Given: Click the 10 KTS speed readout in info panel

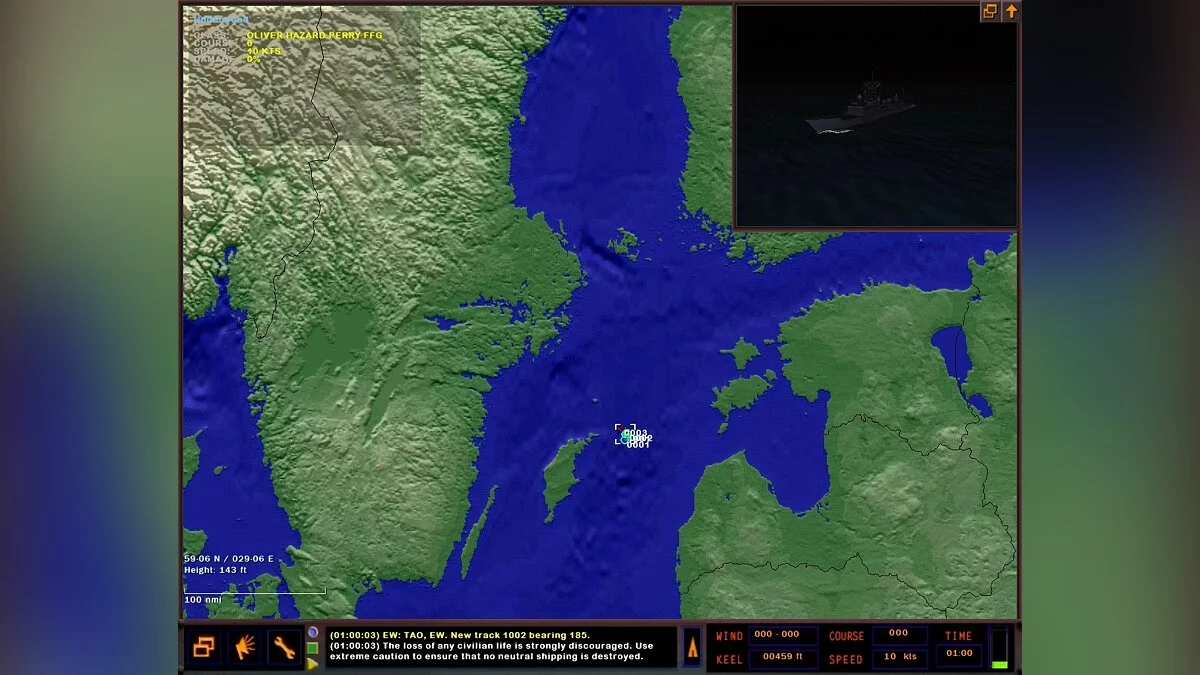Looking at the screenshot, I should (x=265, y=51).
